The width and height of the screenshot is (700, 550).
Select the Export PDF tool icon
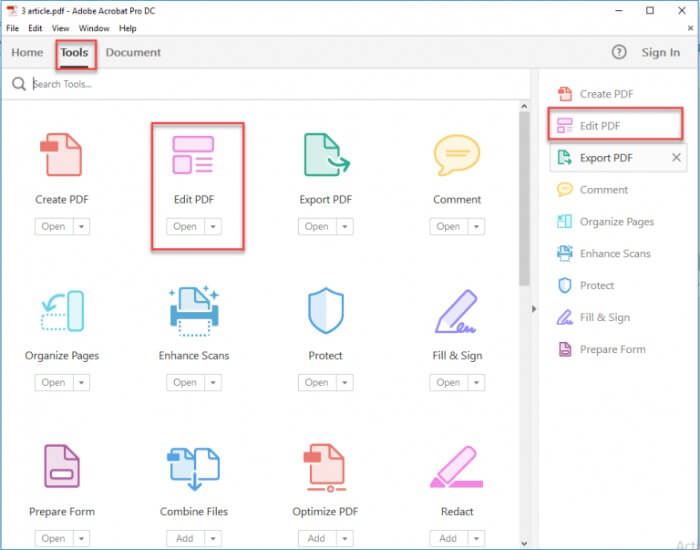pos(325,156)
